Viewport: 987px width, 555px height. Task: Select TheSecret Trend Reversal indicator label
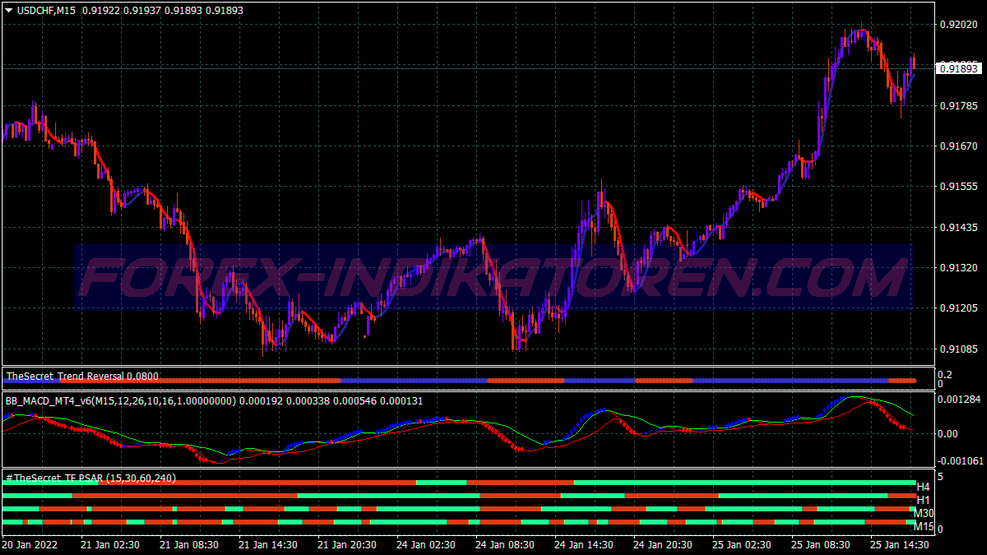tap(82, 376)
